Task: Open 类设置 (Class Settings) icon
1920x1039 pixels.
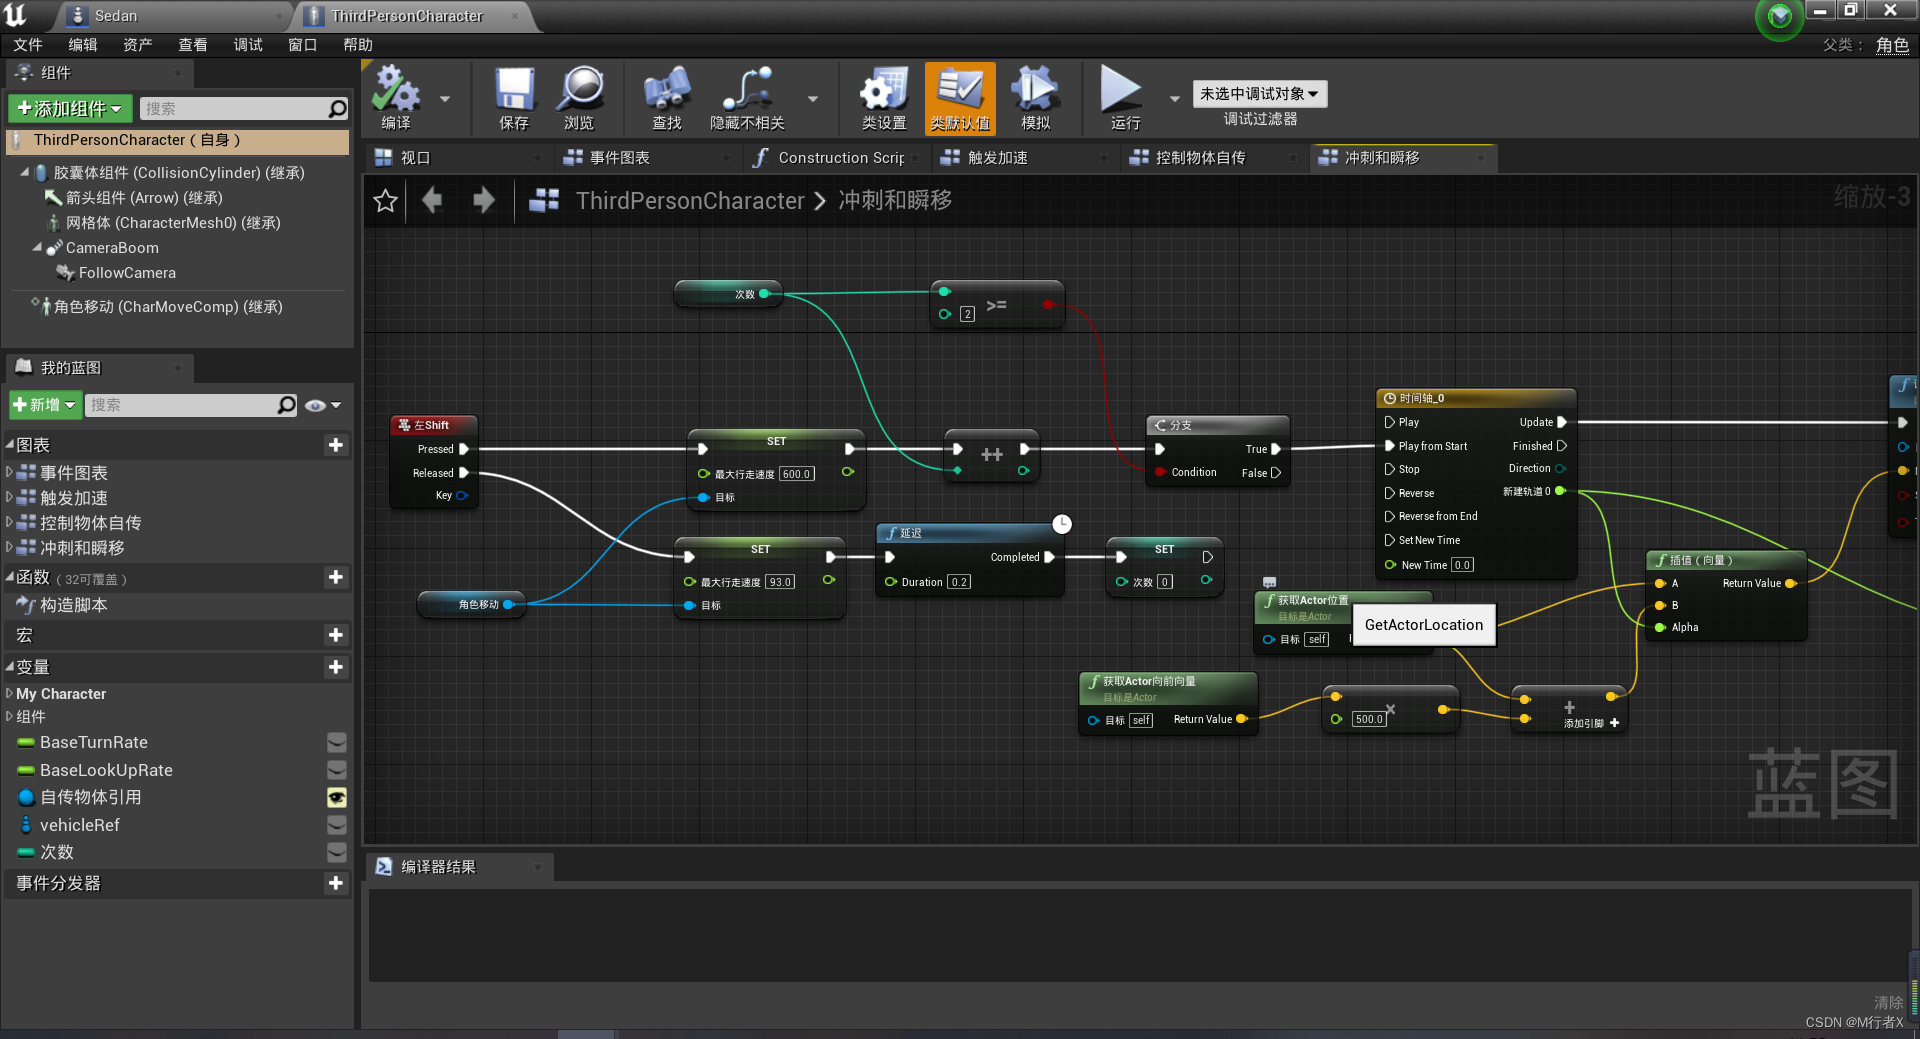Action: (x=884, y=89)
